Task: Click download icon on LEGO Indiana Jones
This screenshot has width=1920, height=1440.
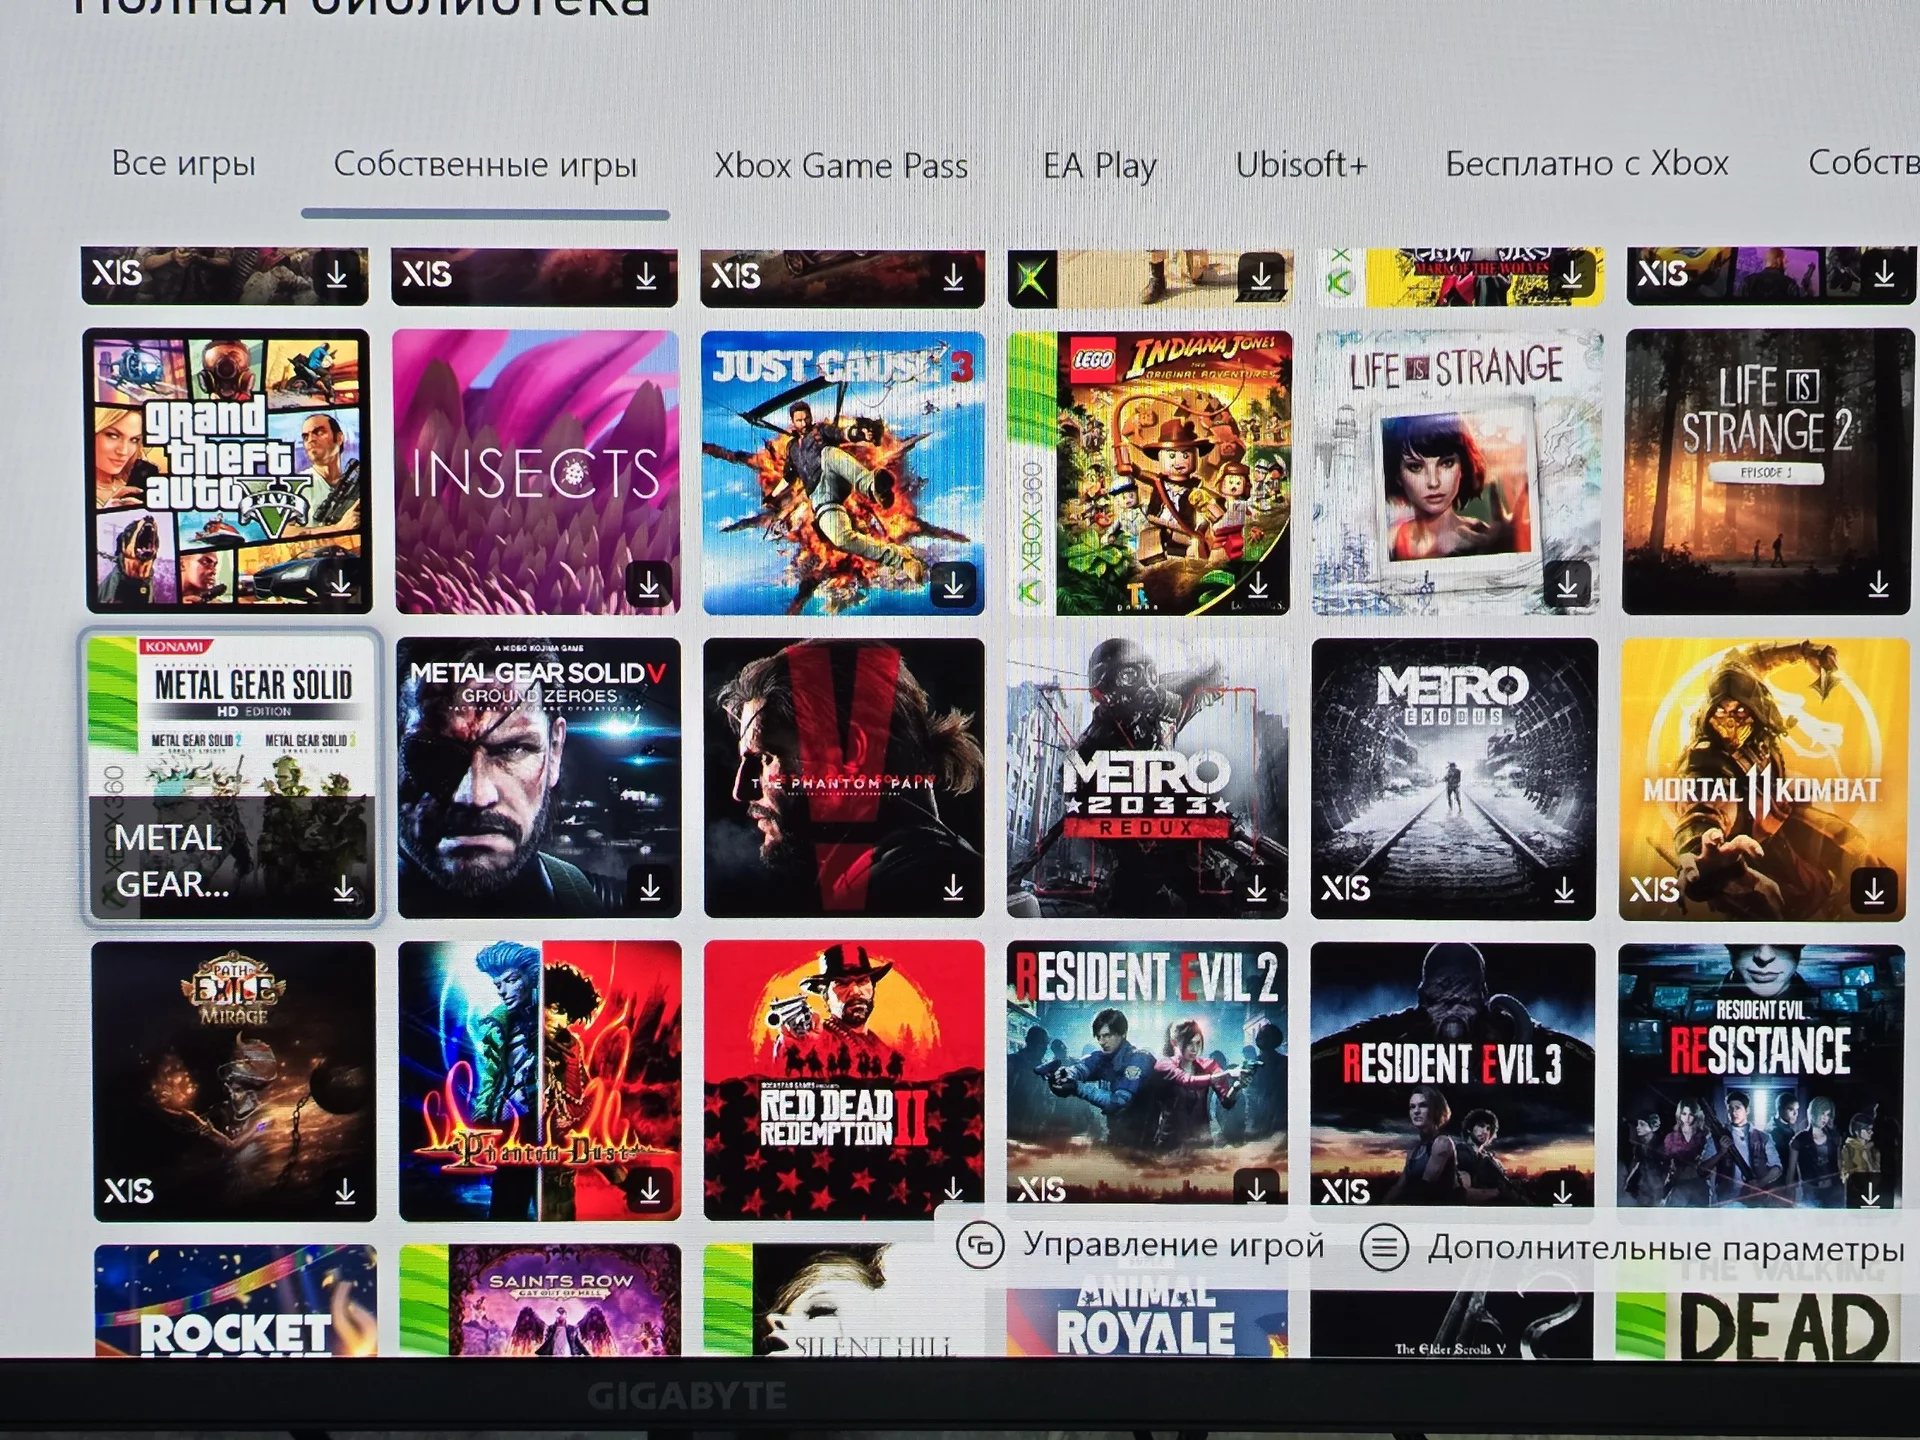Action: (x=1259, y=585)
